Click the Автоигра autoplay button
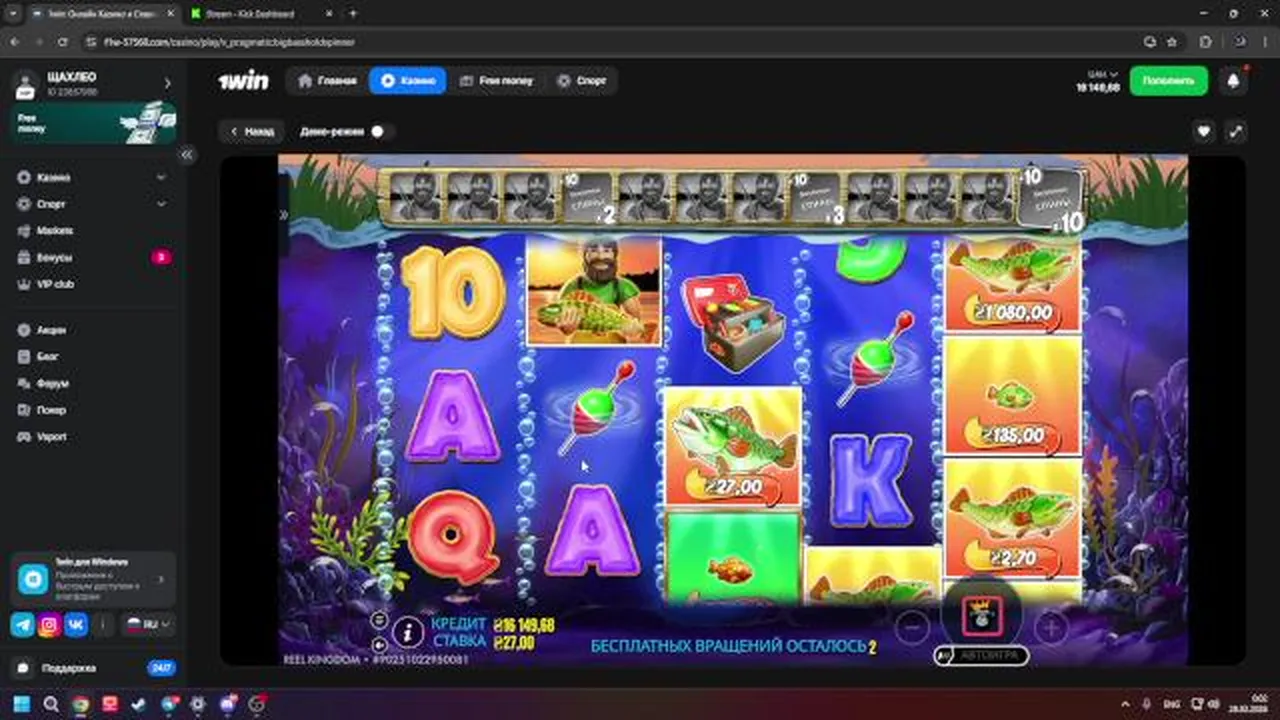 (981, 656)
